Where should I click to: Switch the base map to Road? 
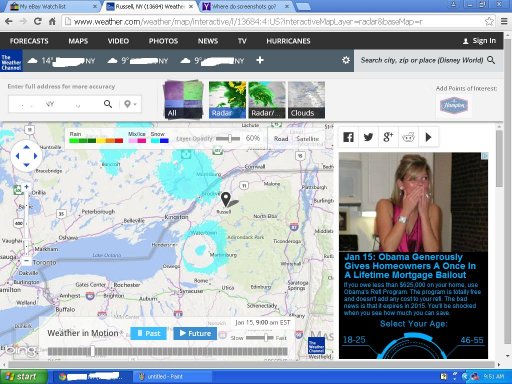pyautogui.click(x=281, y=139)
